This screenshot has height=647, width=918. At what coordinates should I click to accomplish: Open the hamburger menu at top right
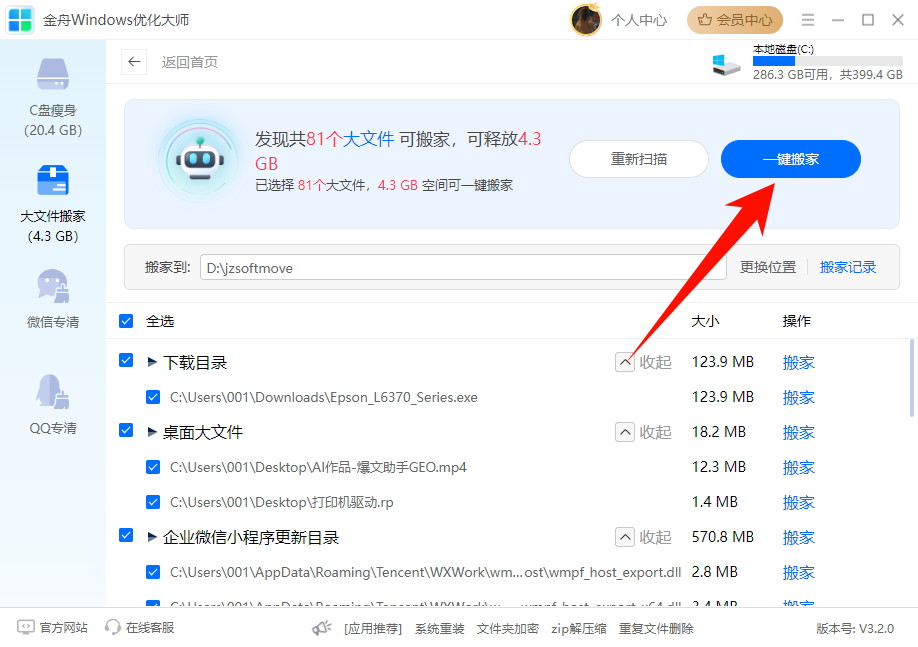click(807, 19)
